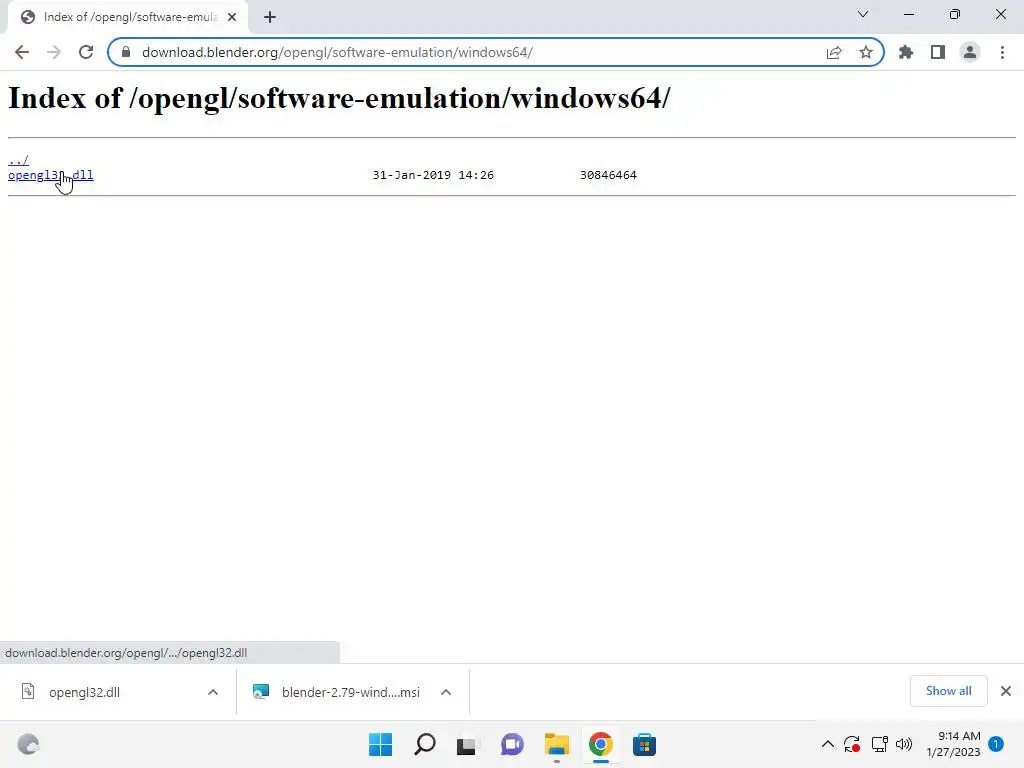
Task: View site info via the lock icon
Action: point(126,52)
